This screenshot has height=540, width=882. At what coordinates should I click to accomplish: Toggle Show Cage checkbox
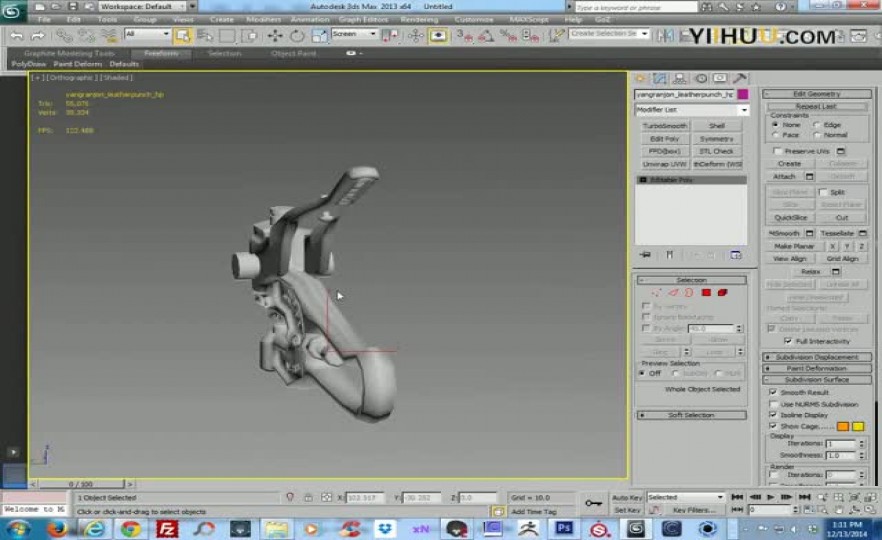[773, 426]
